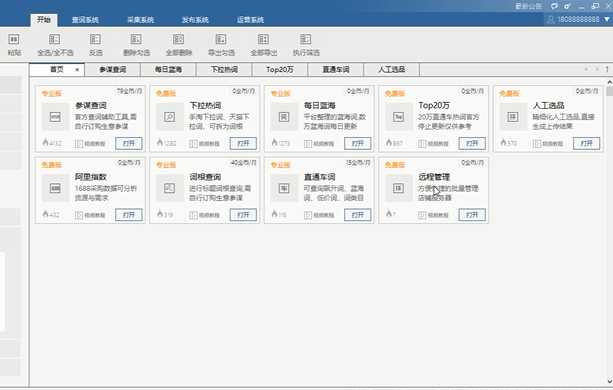Open the 阿里指数 tool with 打开 button

click(129, 215)
